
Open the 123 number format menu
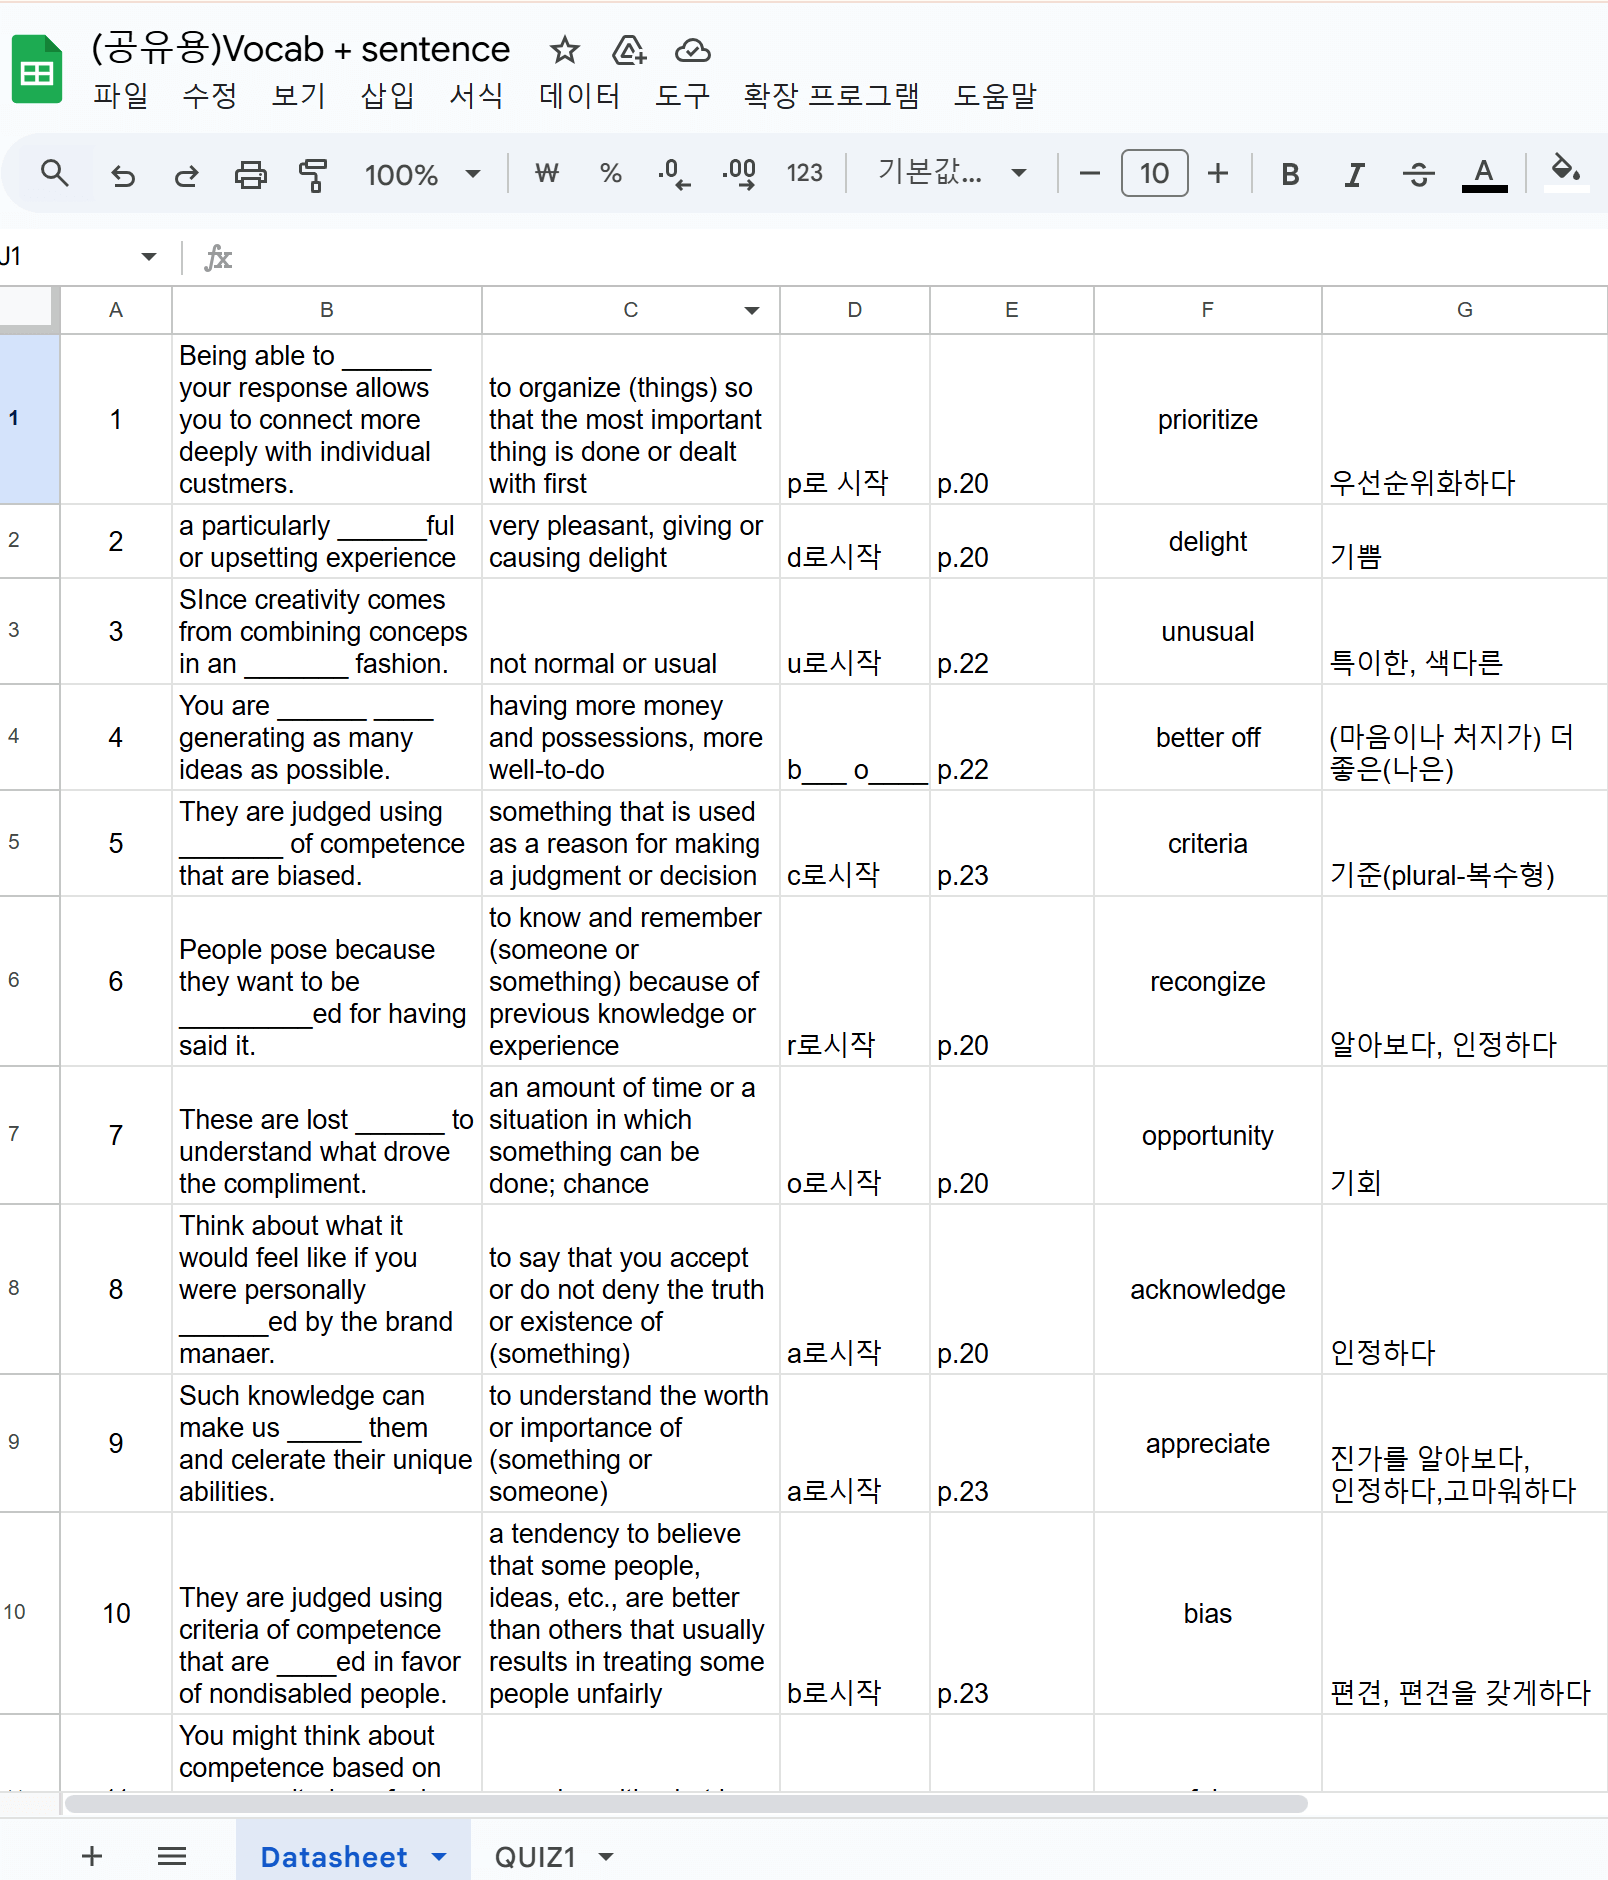point(805,174)
